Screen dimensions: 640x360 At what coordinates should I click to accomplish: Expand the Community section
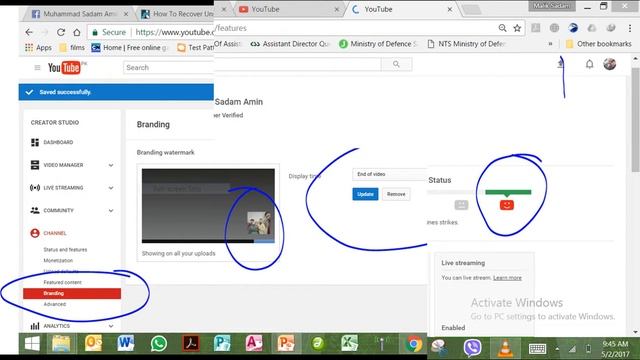(x=111, y=211)
